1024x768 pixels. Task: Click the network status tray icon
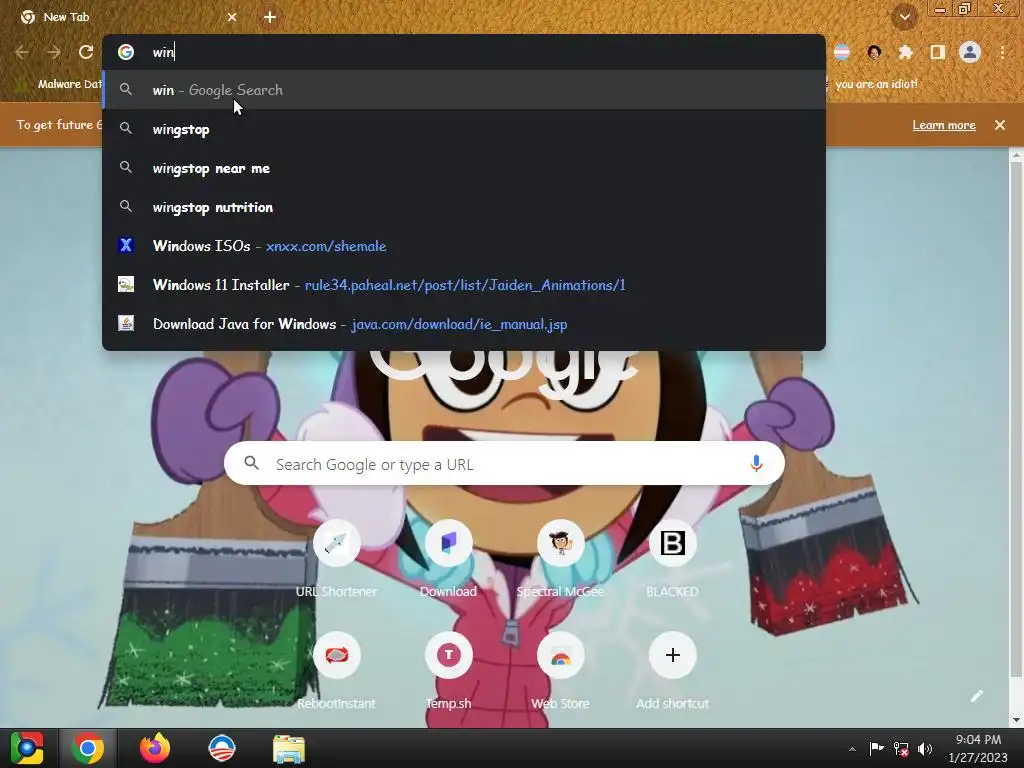tap(901, 749)
